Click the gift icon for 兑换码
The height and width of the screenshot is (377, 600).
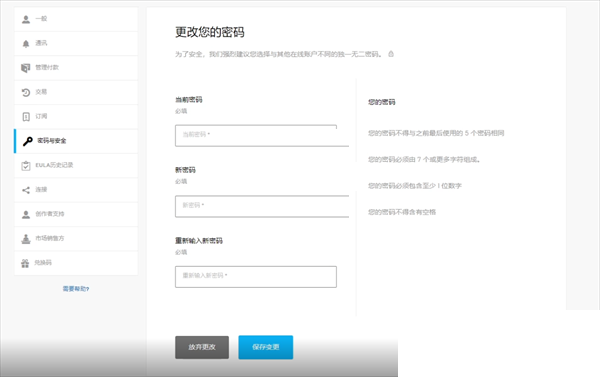[x=25, y=263]
